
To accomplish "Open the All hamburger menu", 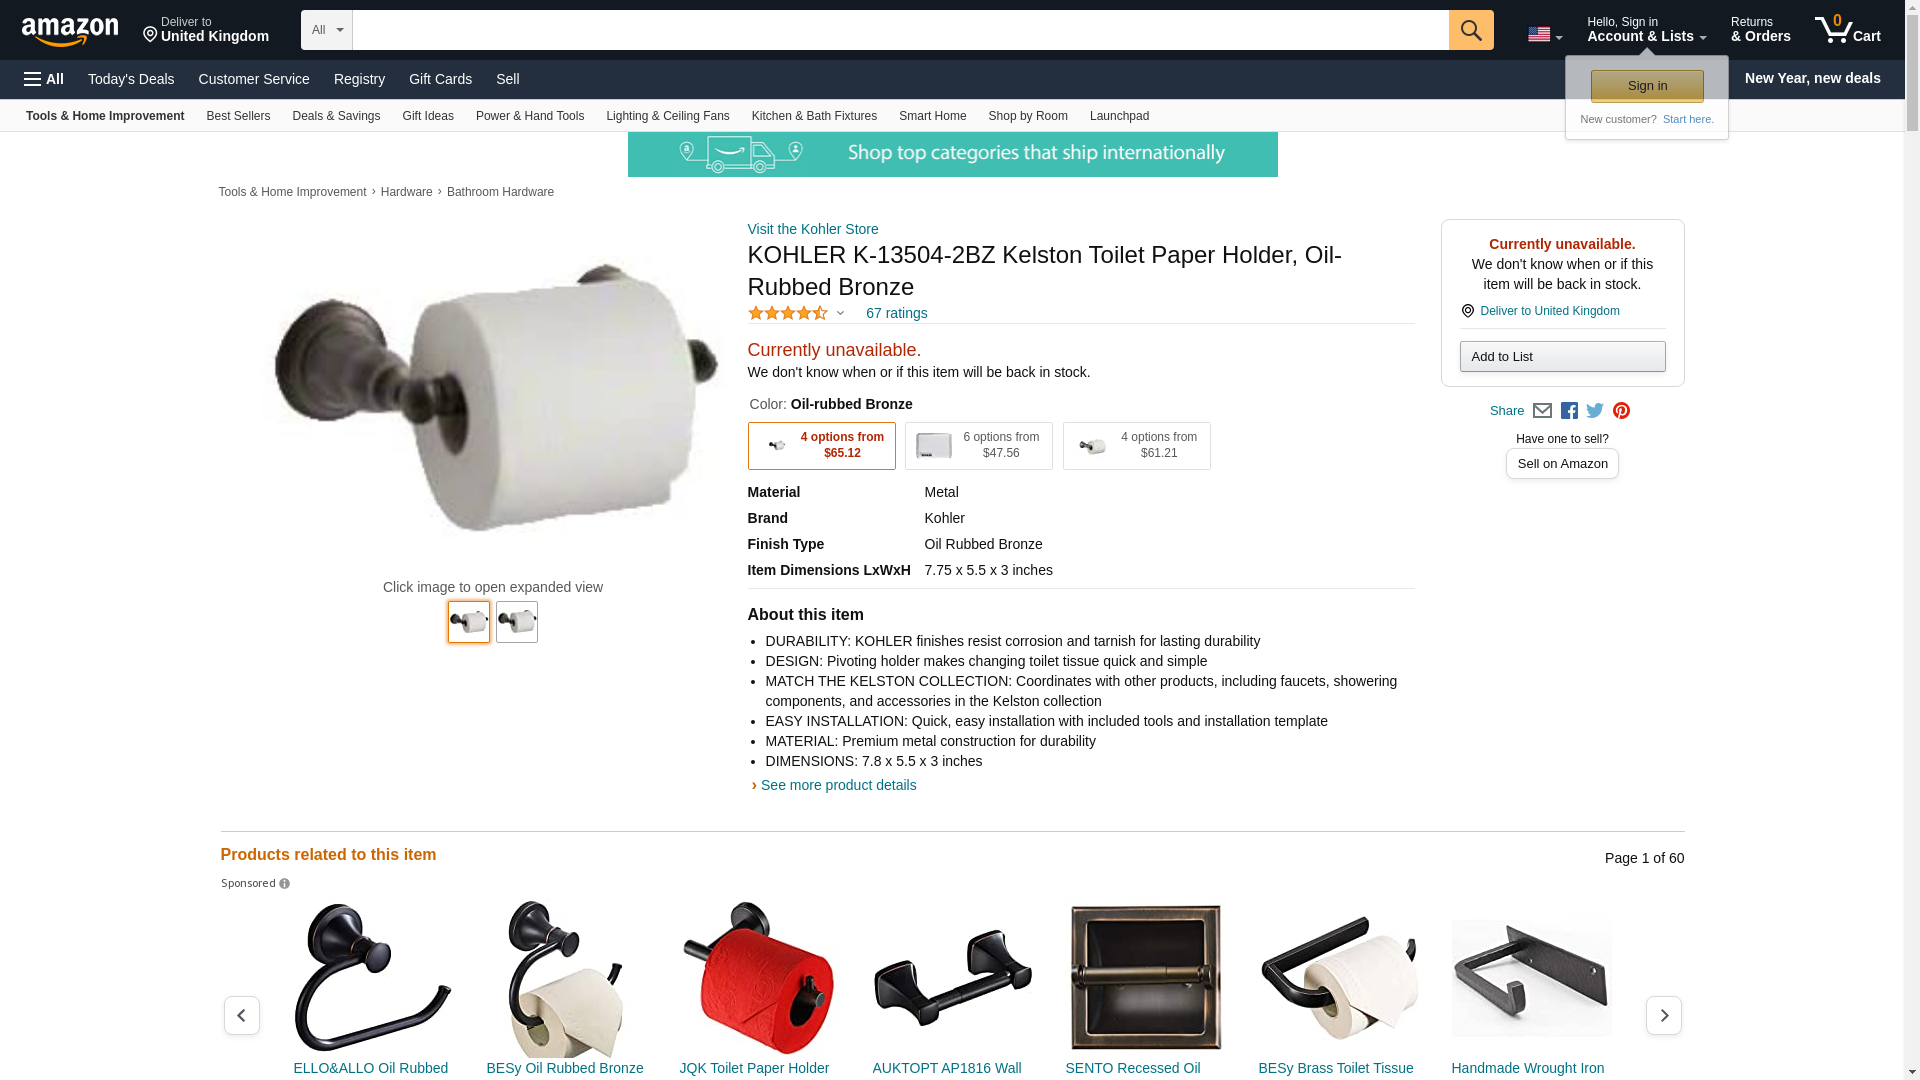I will click(44, 79).
